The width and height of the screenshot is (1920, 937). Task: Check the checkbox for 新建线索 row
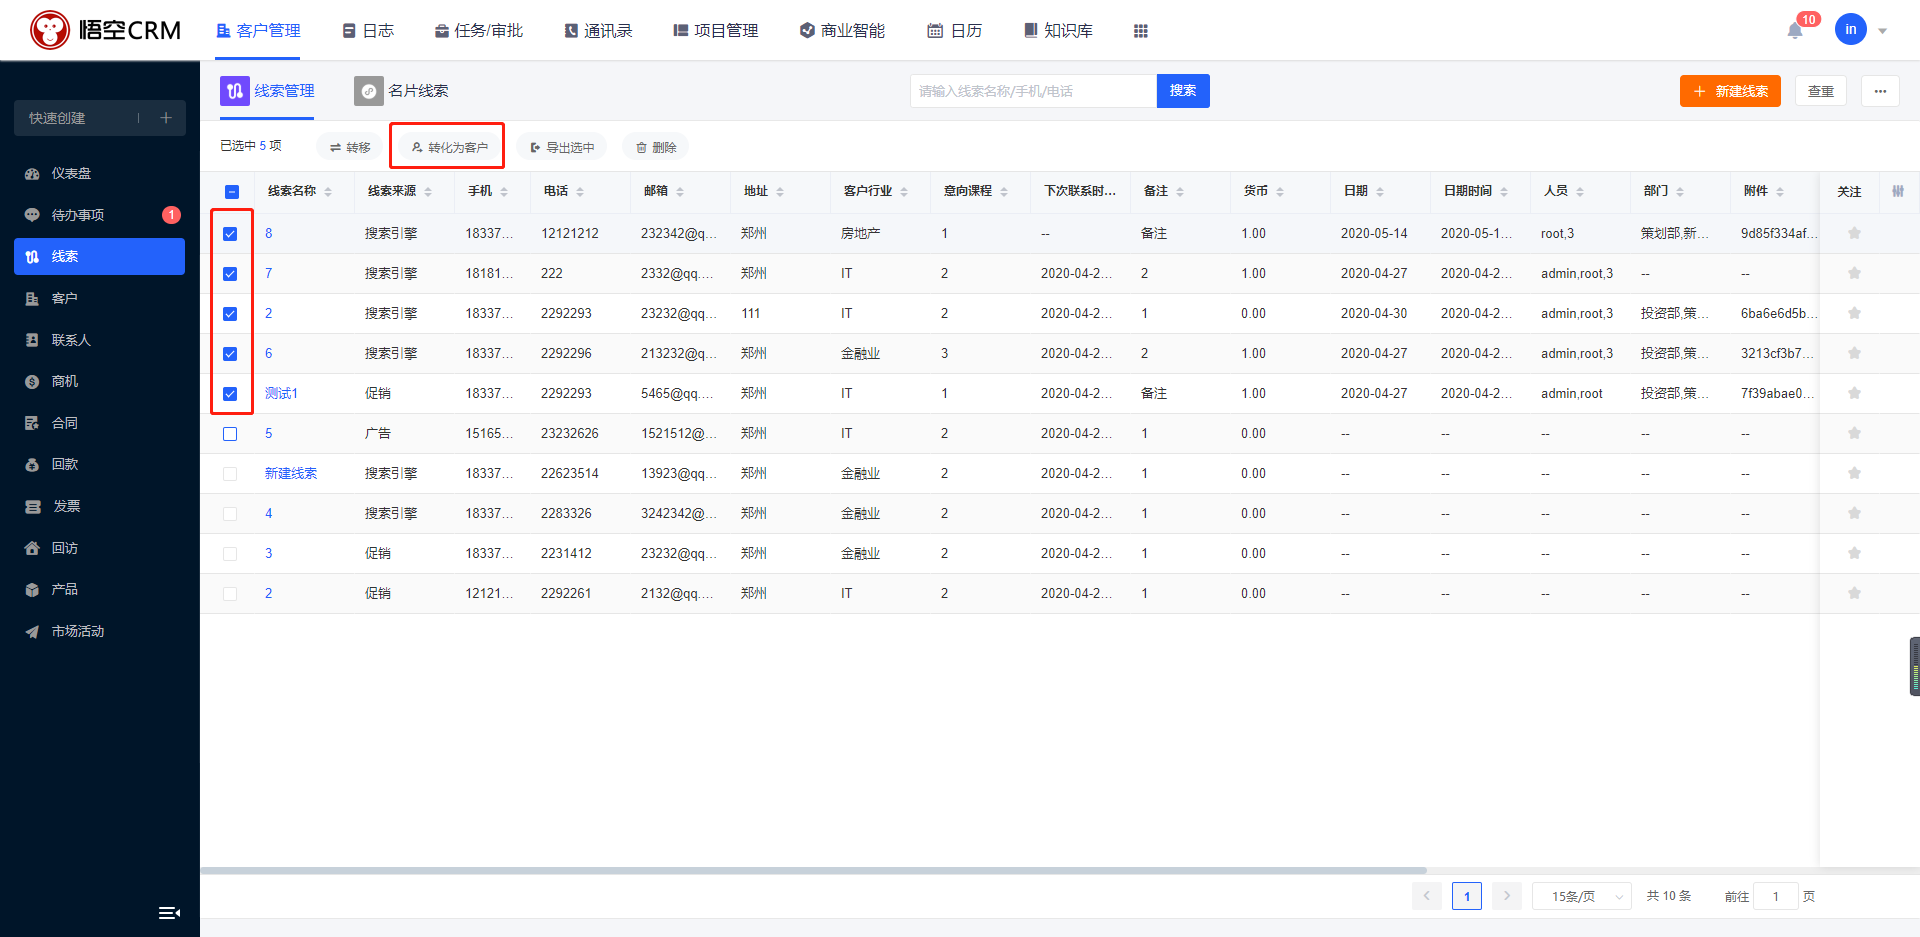[230, 473]
